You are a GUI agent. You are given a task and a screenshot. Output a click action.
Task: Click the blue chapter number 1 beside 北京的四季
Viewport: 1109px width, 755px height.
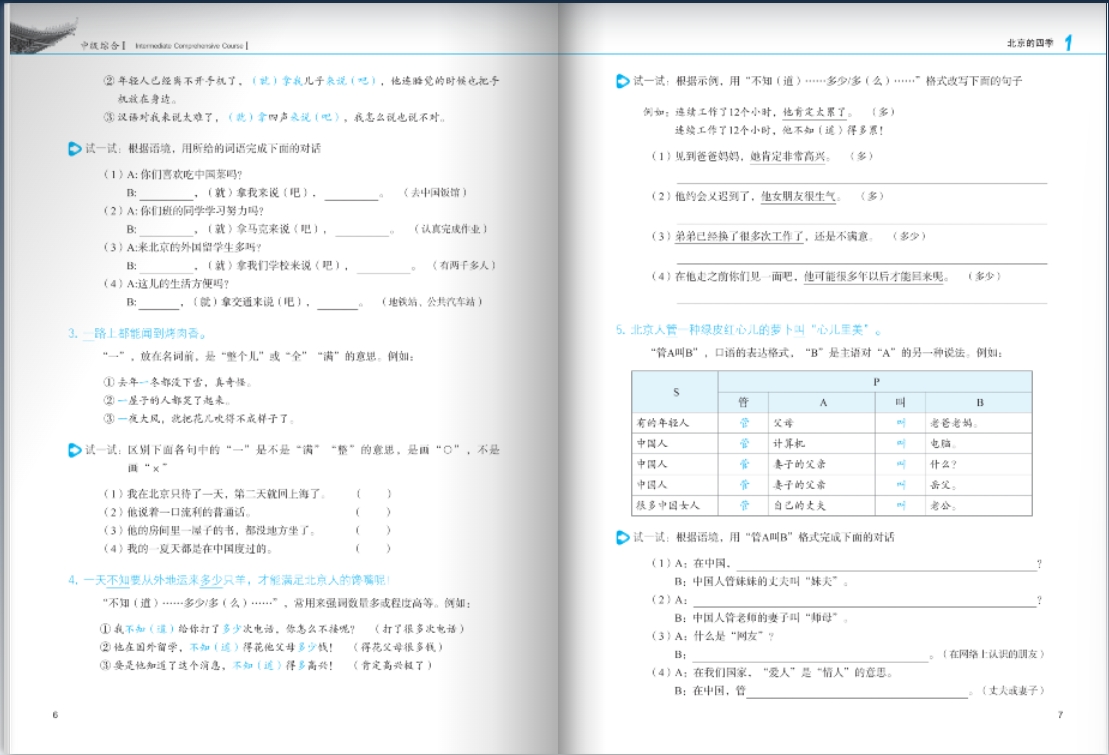click(1069, 42)
